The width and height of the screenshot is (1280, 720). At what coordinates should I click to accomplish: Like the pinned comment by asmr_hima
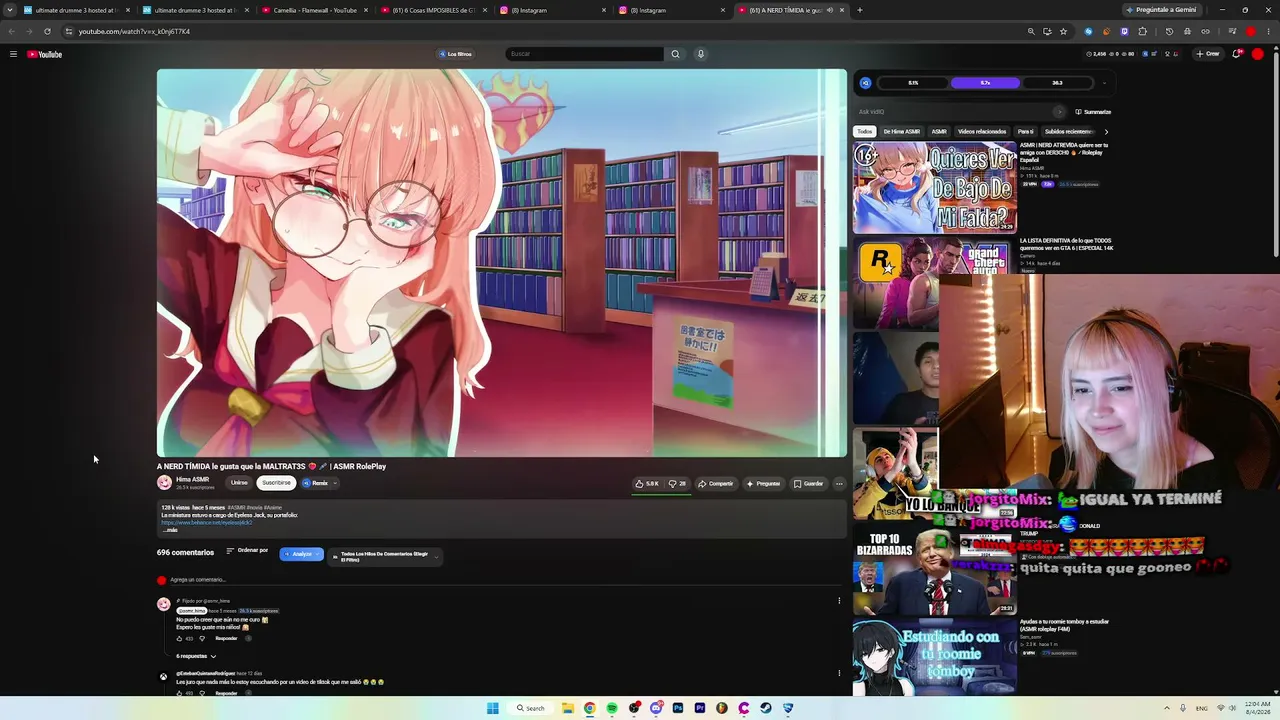180,638
